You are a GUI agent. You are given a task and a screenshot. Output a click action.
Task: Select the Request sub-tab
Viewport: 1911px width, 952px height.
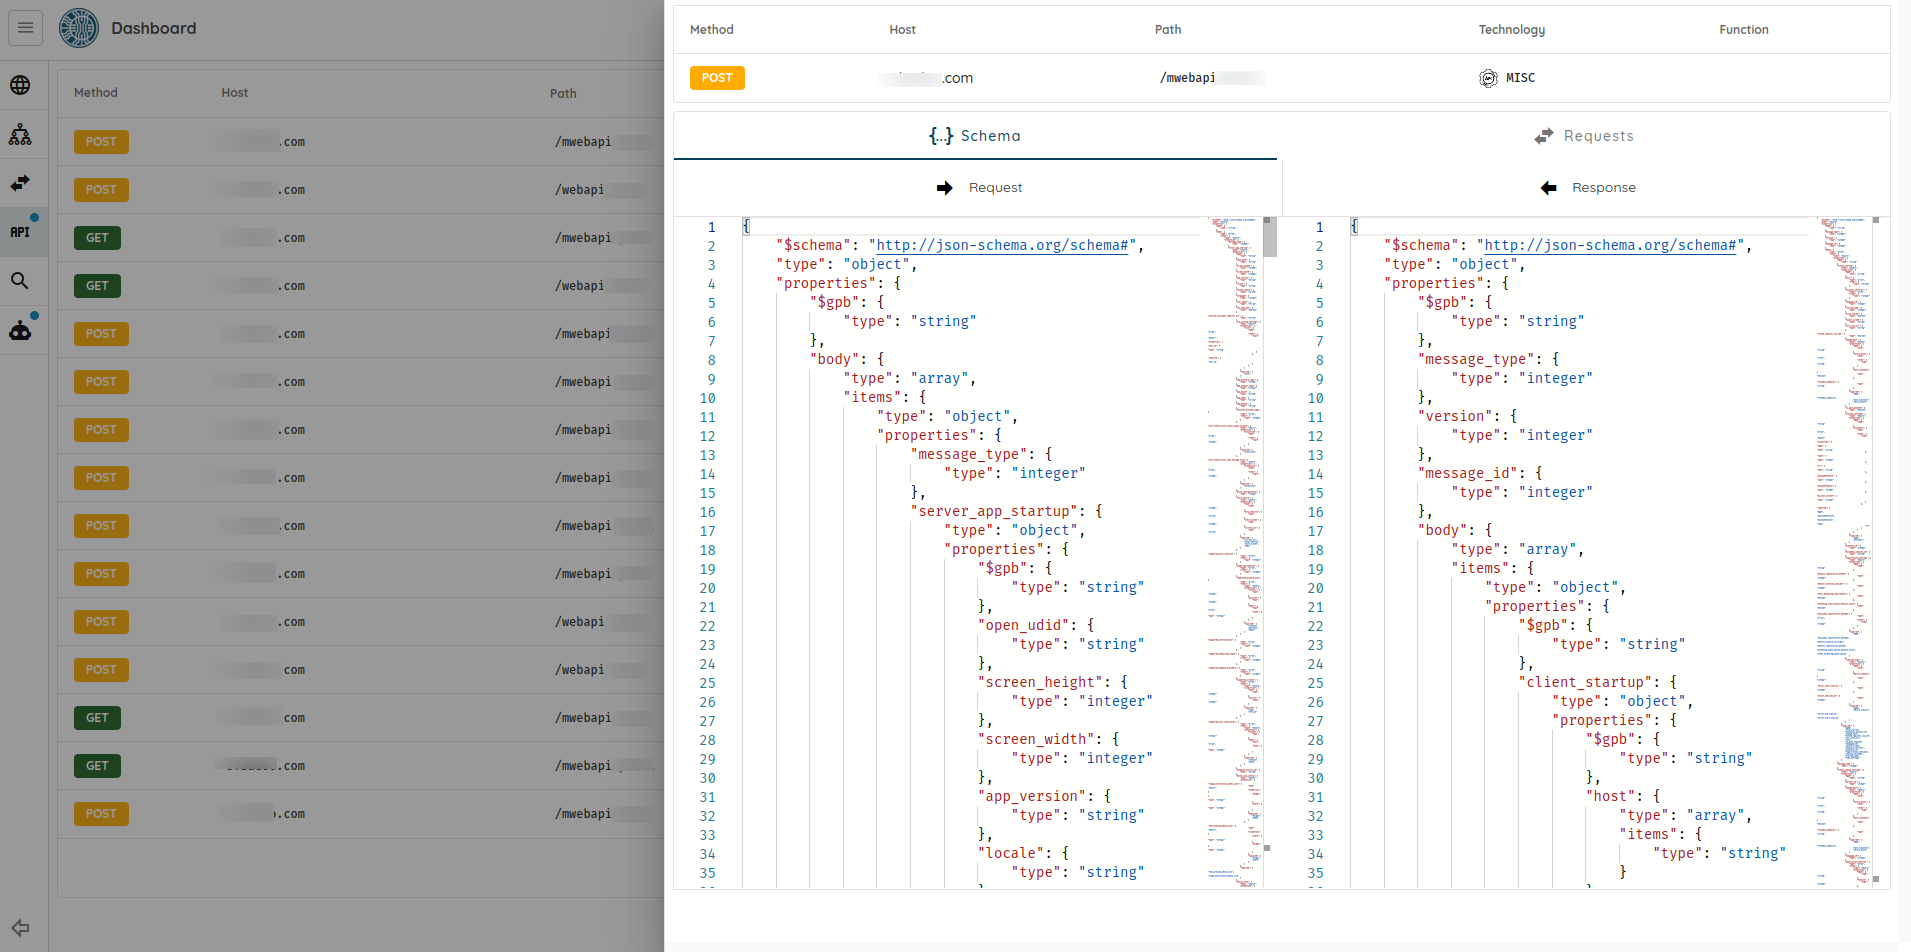pos(978,188)
